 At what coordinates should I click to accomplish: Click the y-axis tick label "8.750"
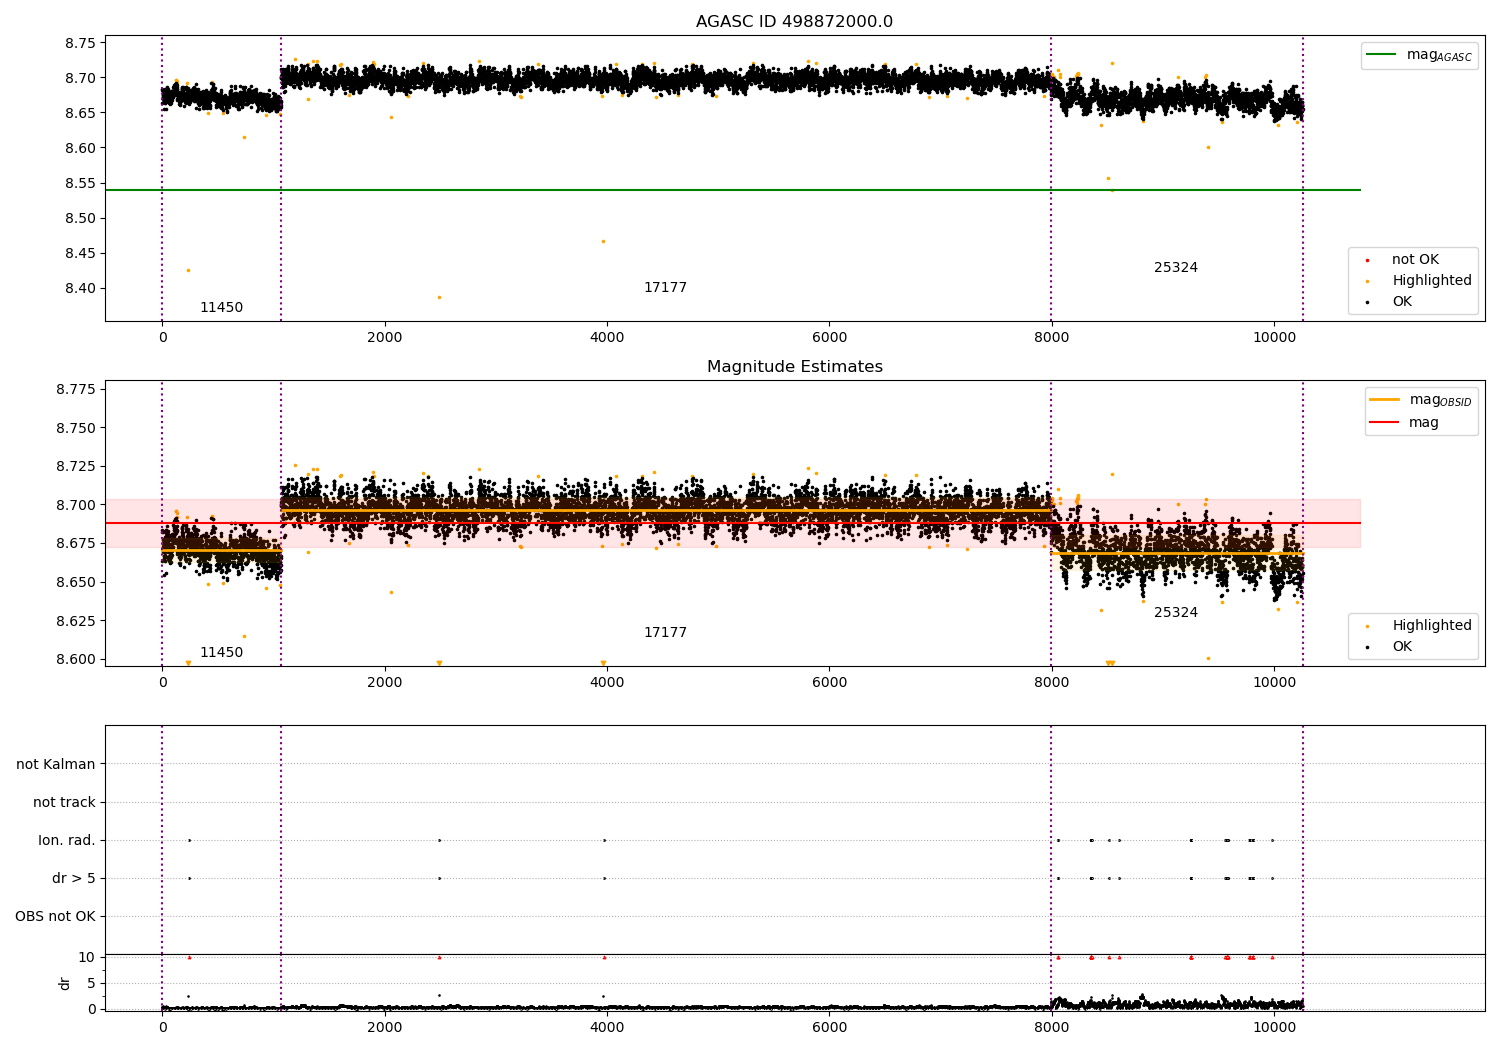76,428
